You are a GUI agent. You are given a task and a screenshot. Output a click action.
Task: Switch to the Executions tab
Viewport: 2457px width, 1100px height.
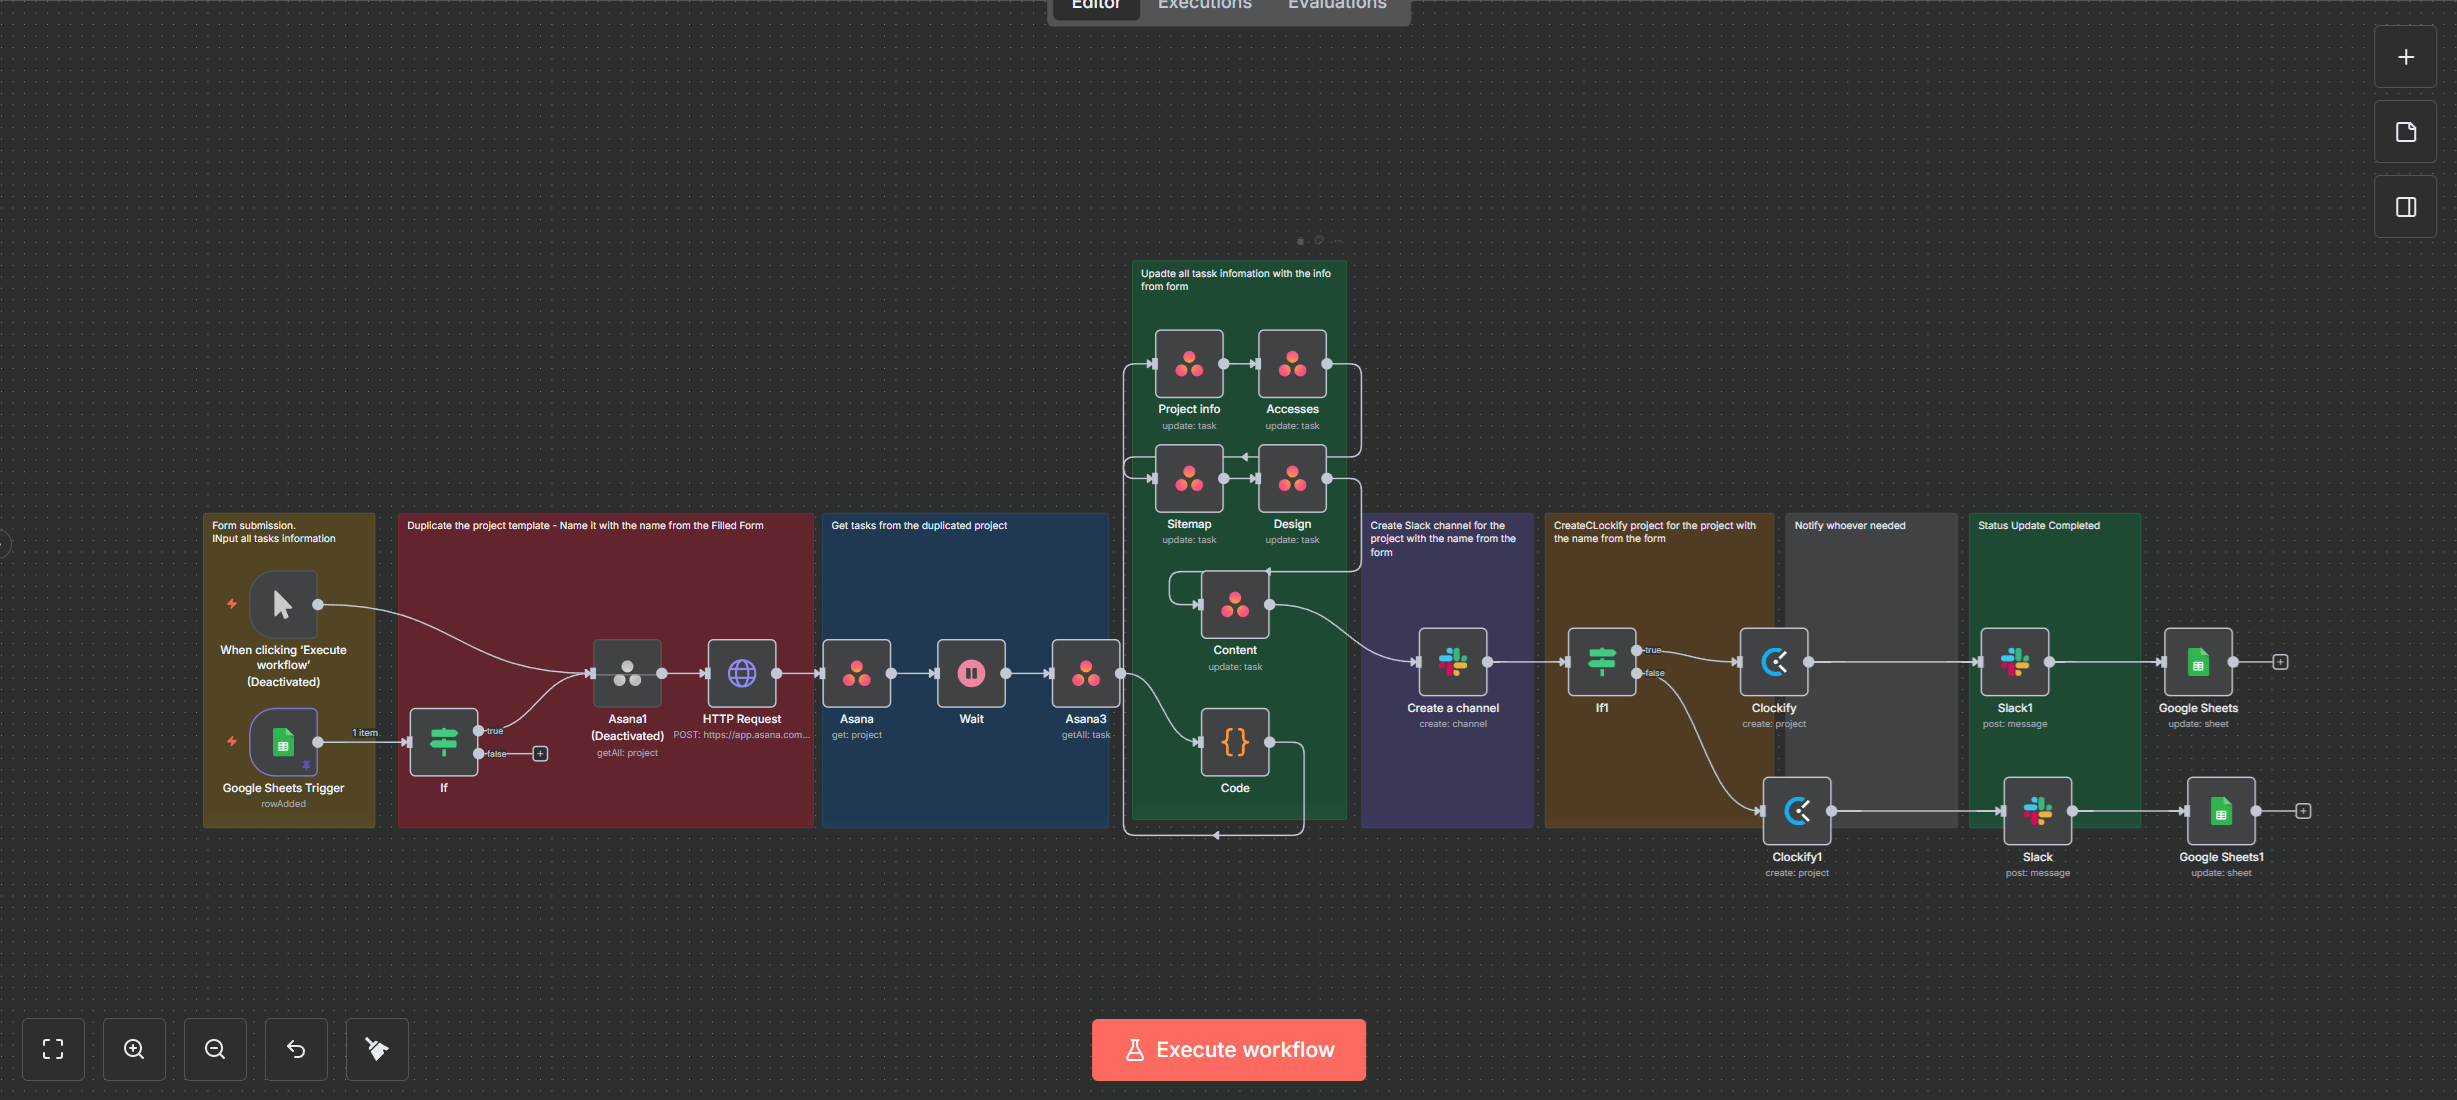click(x=1204, y=6)
